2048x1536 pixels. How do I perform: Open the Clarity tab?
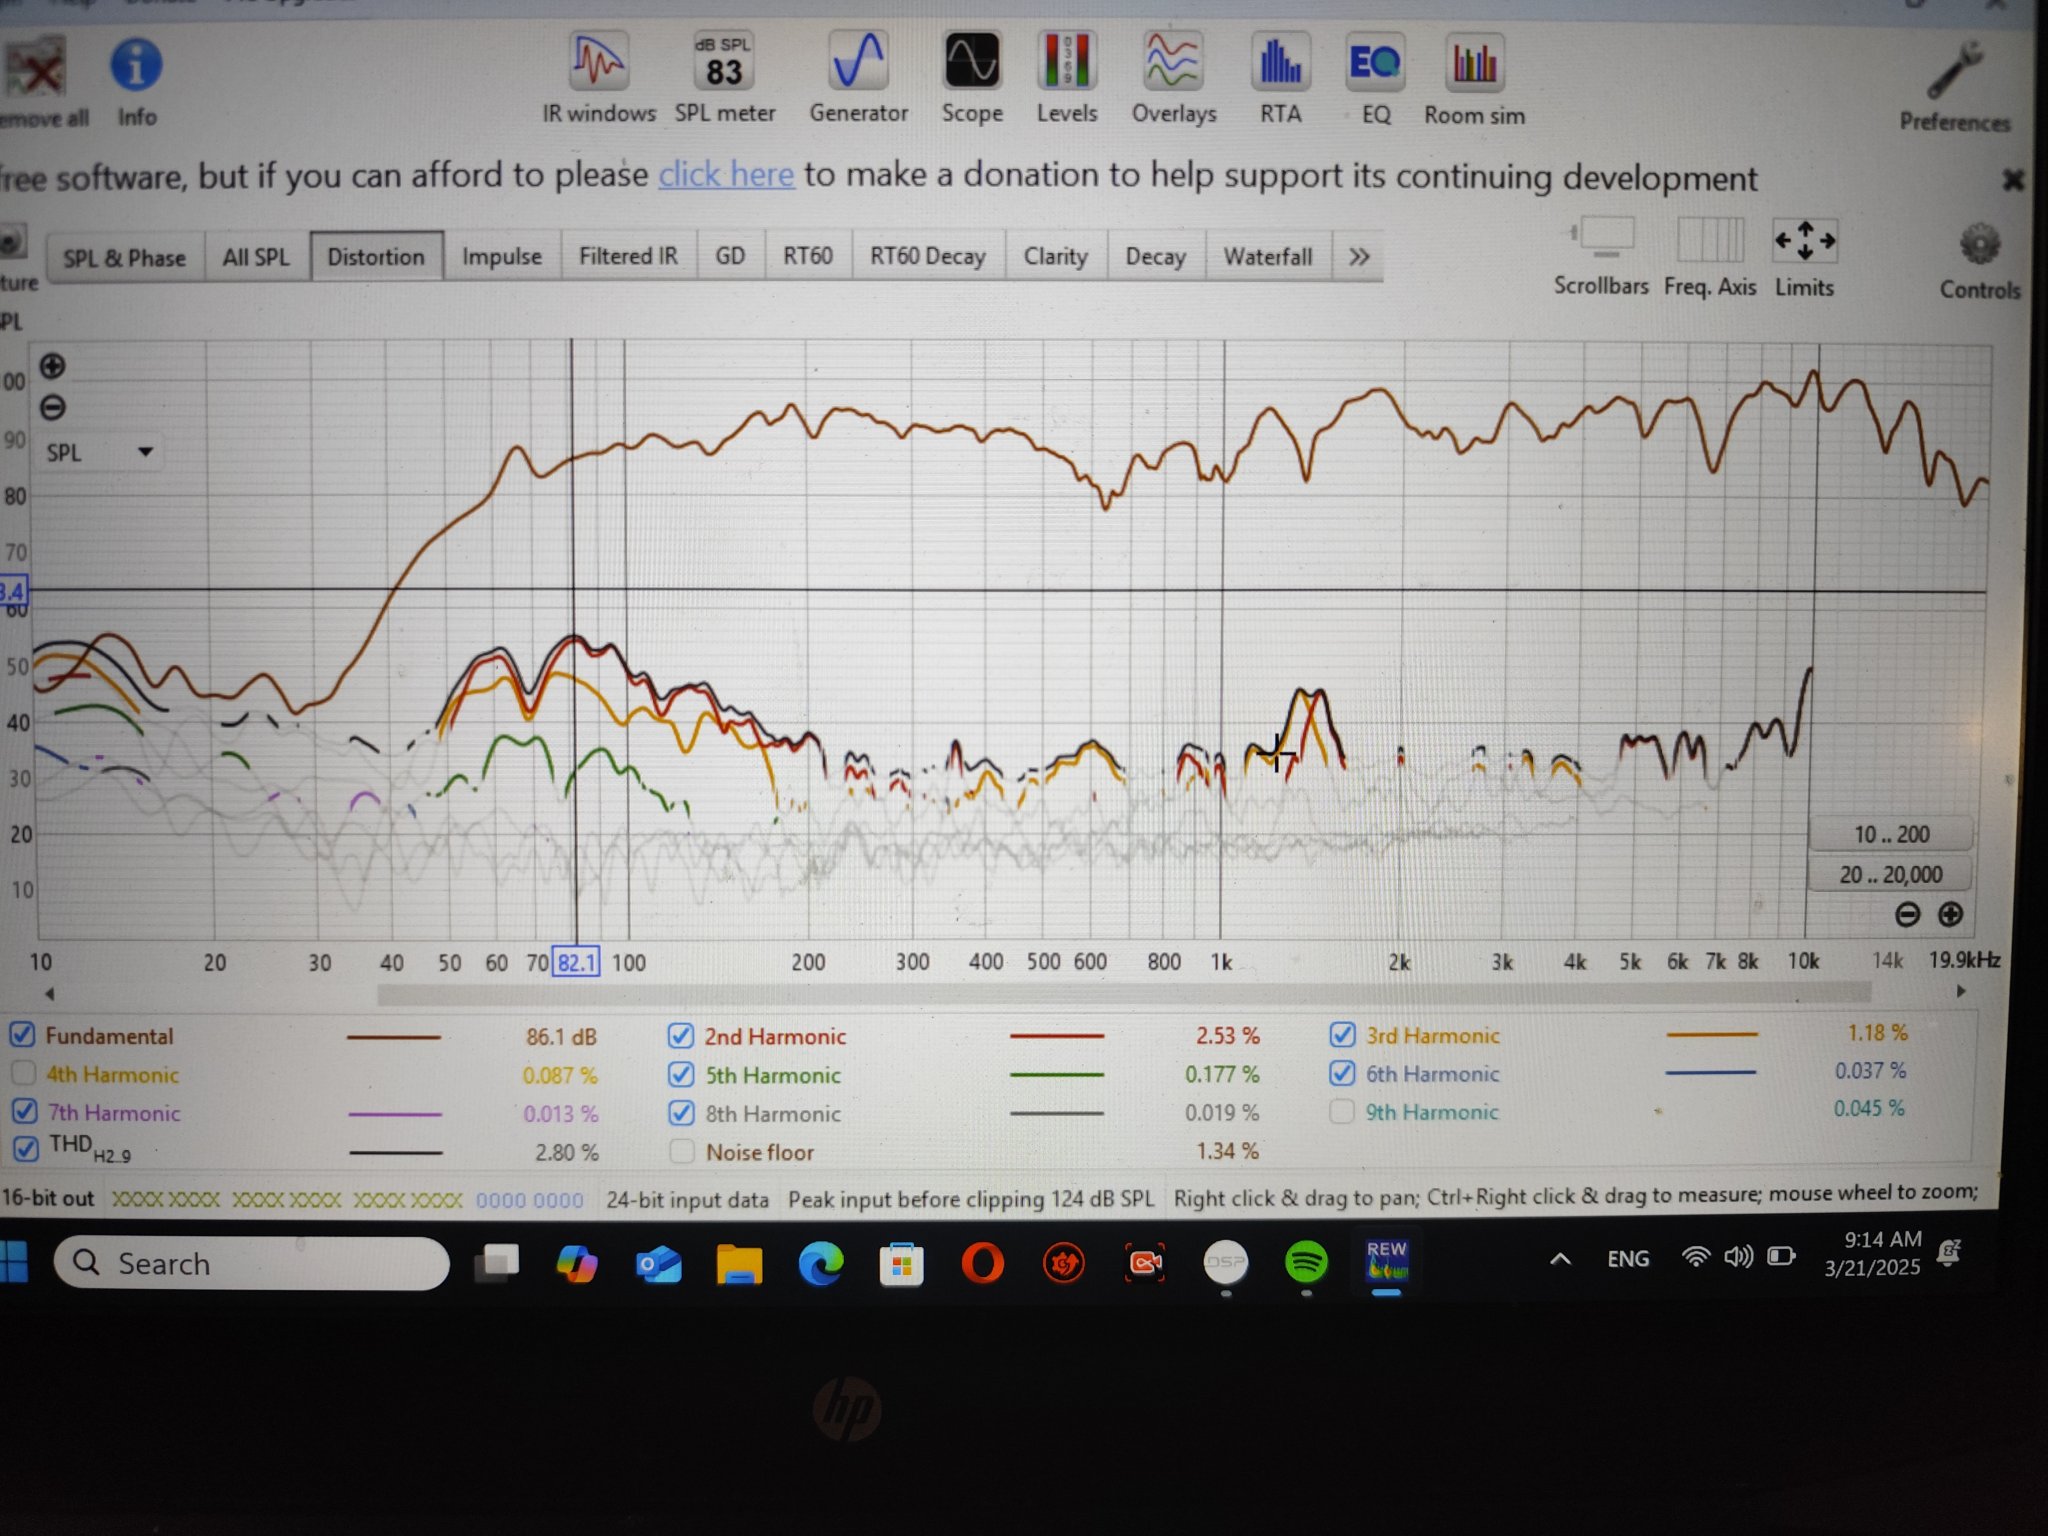coord(1056,256)
